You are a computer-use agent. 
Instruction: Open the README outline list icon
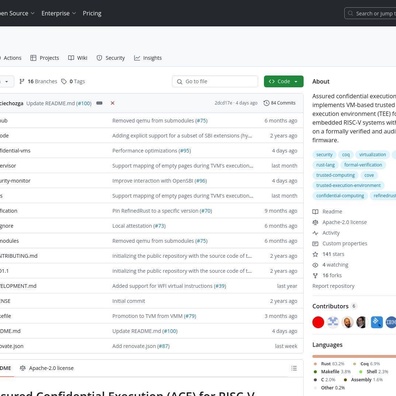(294, 368)
